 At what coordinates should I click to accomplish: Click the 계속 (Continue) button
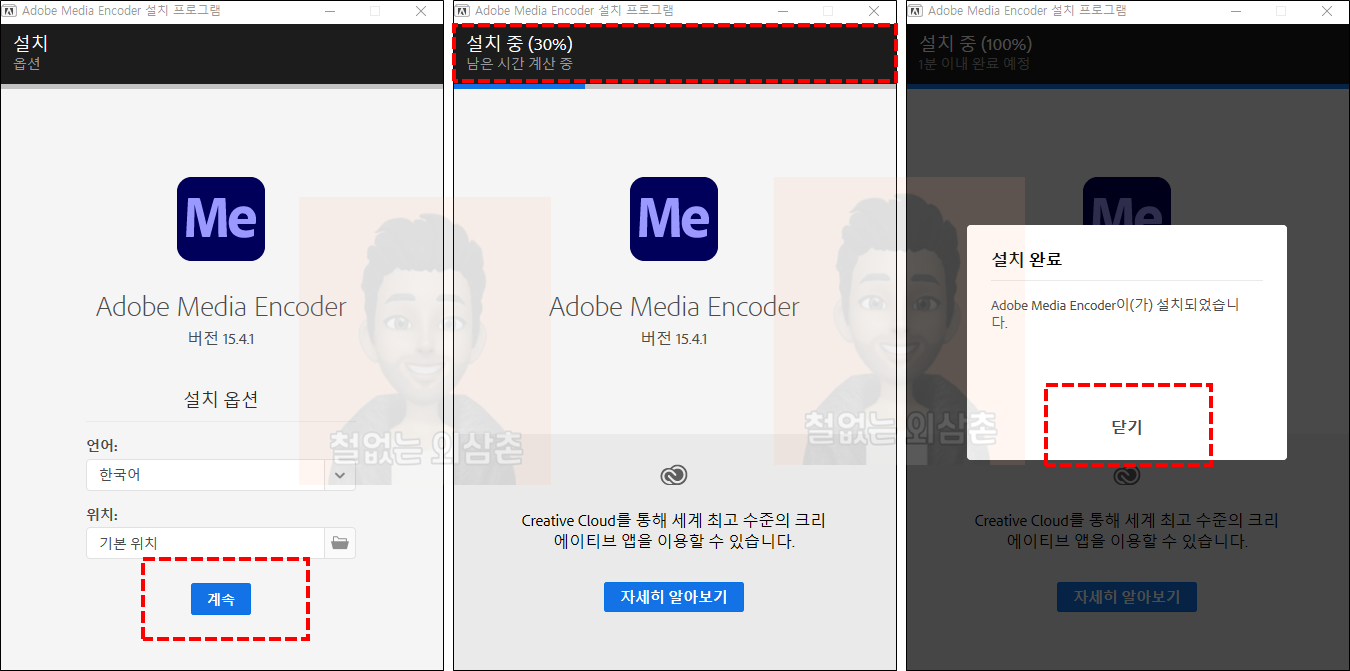pos(221,599)
